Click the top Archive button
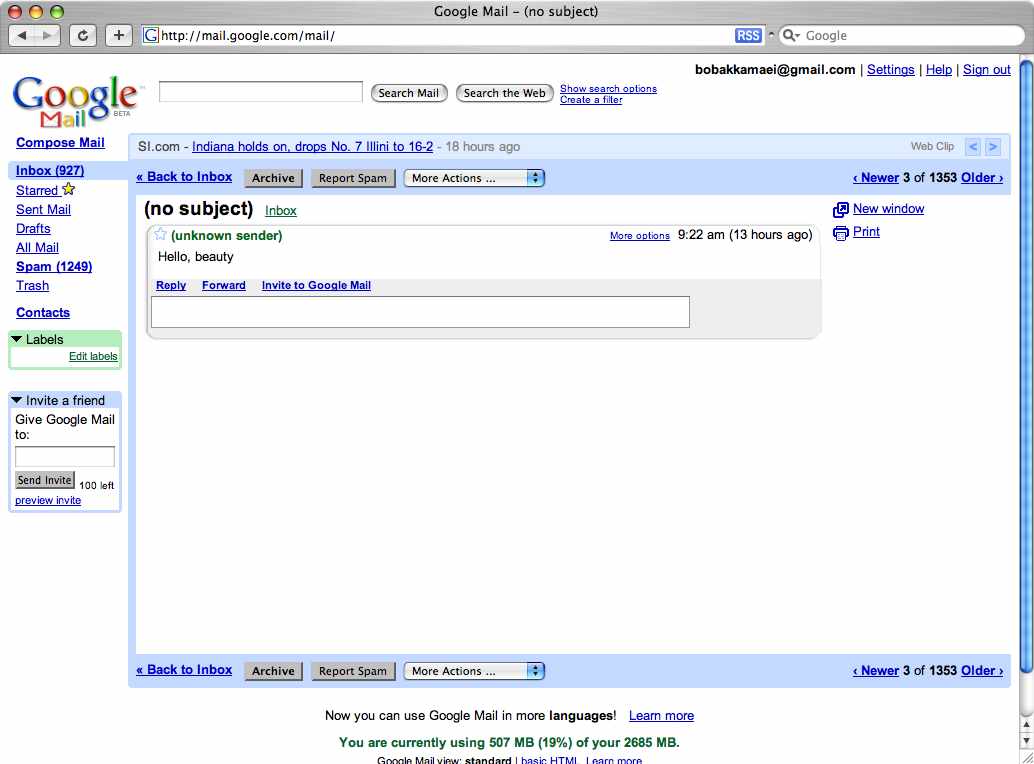1034x764 pixels. click(273, 178)
